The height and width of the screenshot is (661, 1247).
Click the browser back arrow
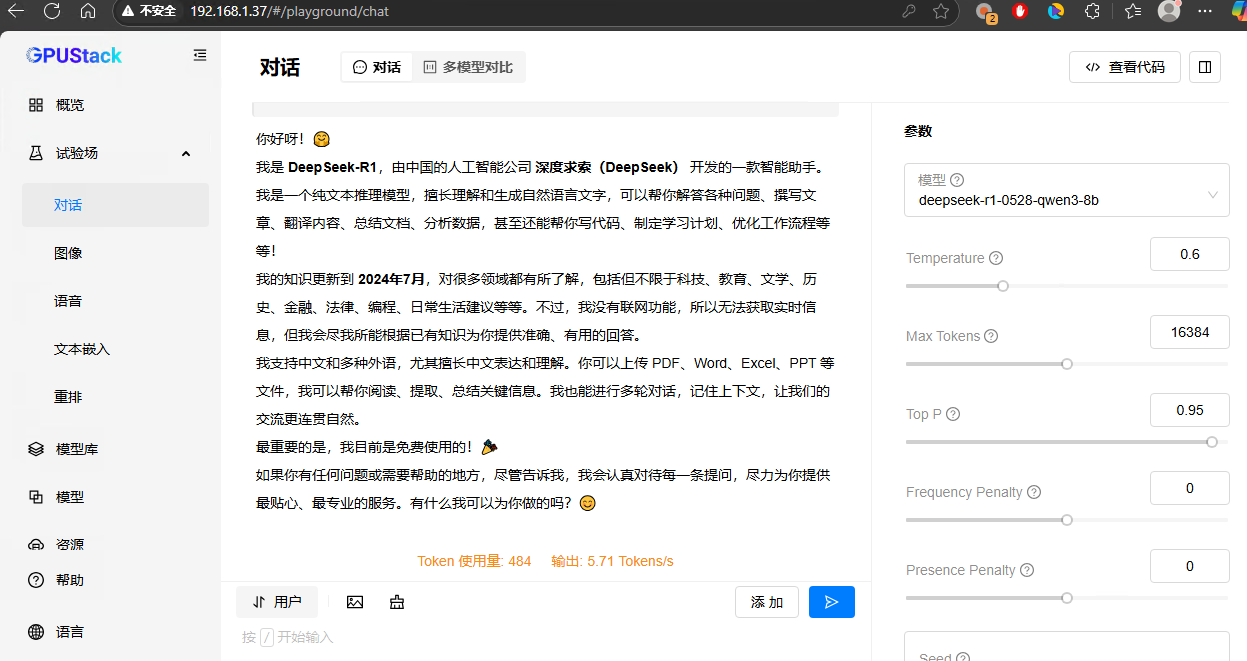pos(17,12)
